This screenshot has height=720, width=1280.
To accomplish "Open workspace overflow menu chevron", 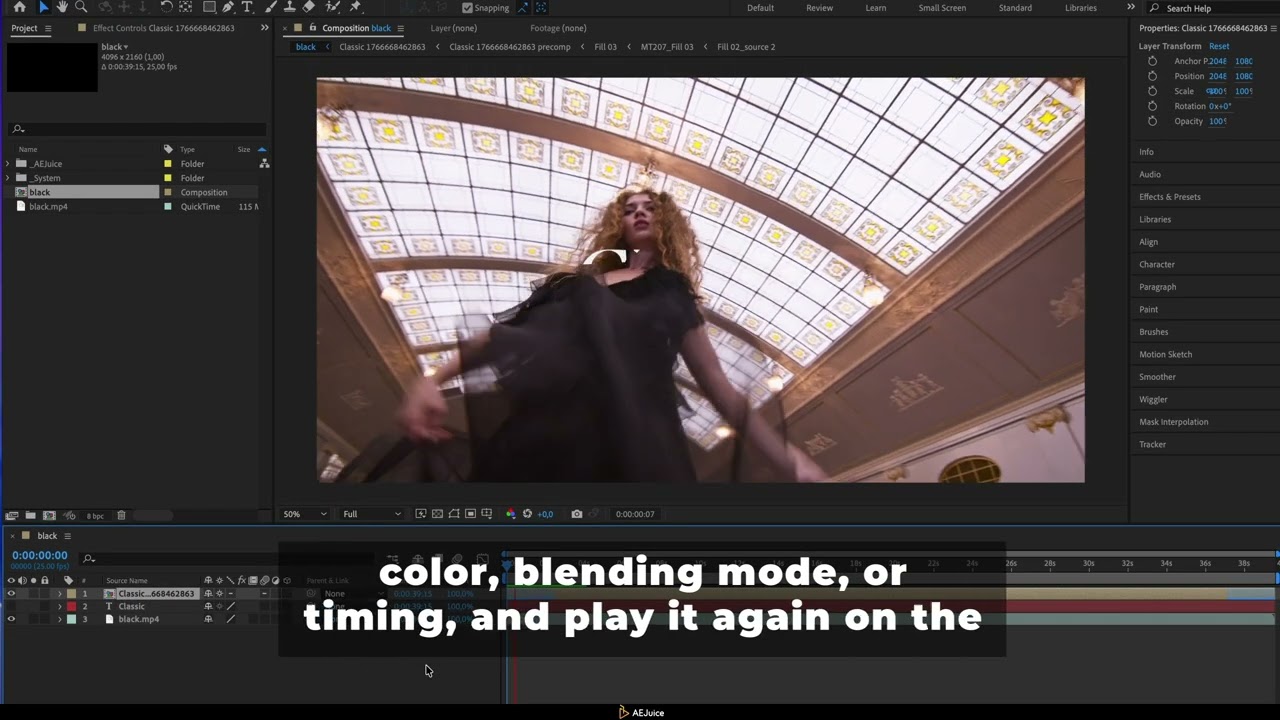I will tap(1131, 7).
